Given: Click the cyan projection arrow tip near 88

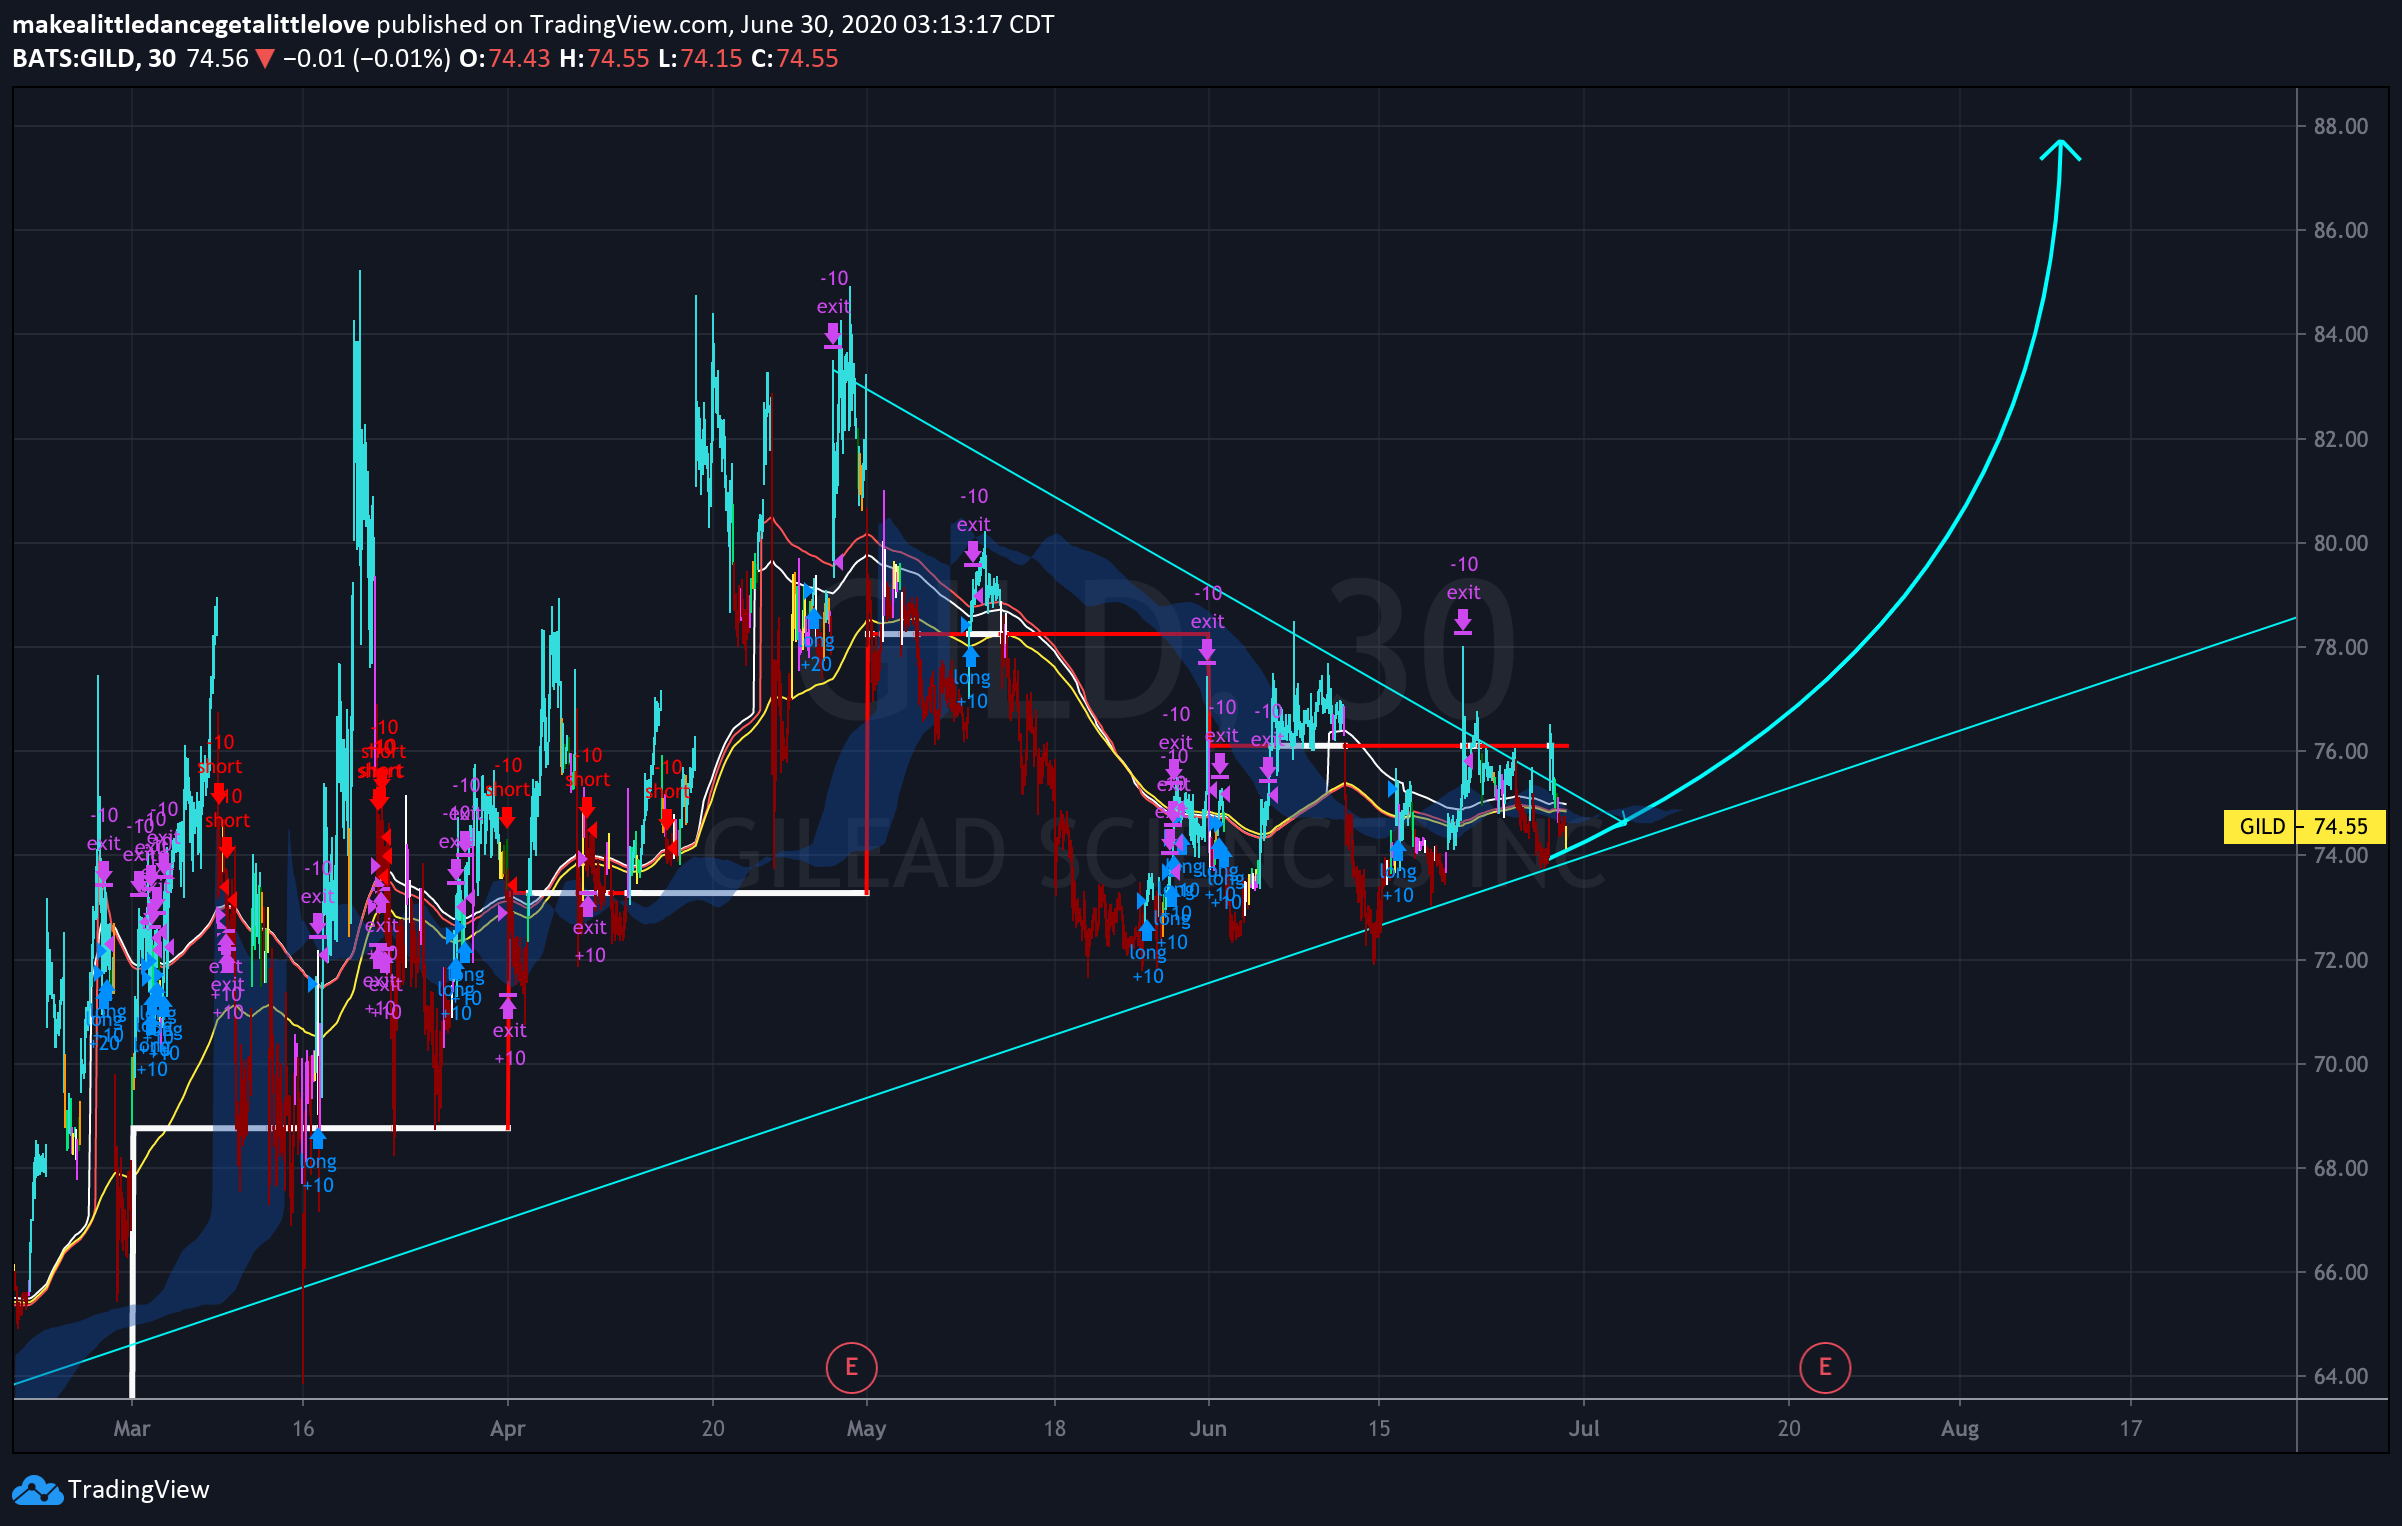Looking at the screenshot, I should [2060, 148].
